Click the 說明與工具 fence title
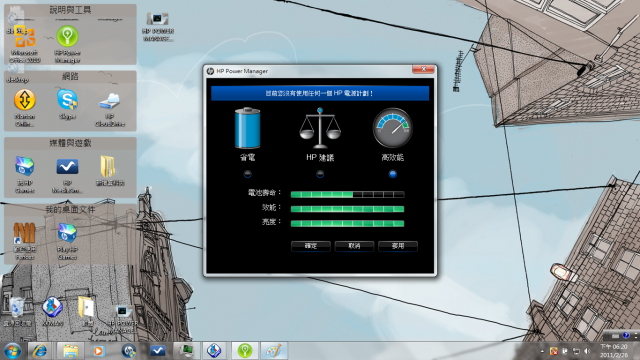 point(70,9)
